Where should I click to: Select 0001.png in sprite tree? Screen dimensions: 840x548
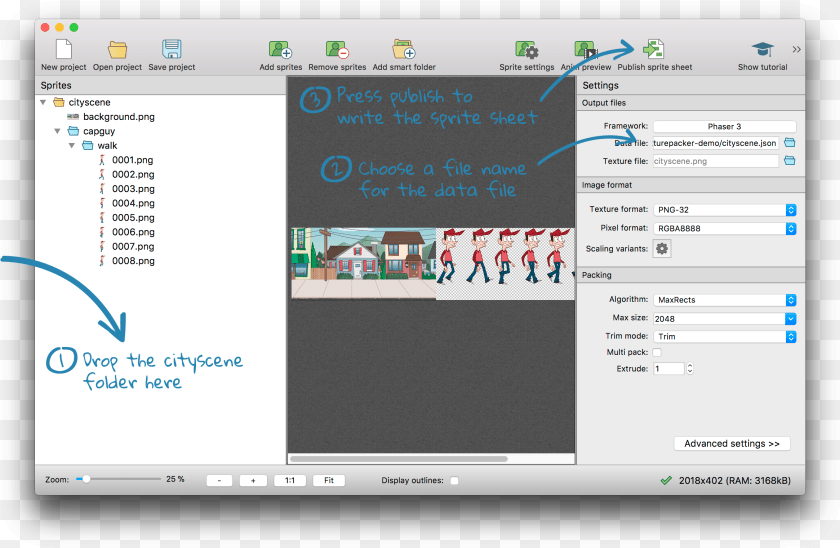click(132, 160)
